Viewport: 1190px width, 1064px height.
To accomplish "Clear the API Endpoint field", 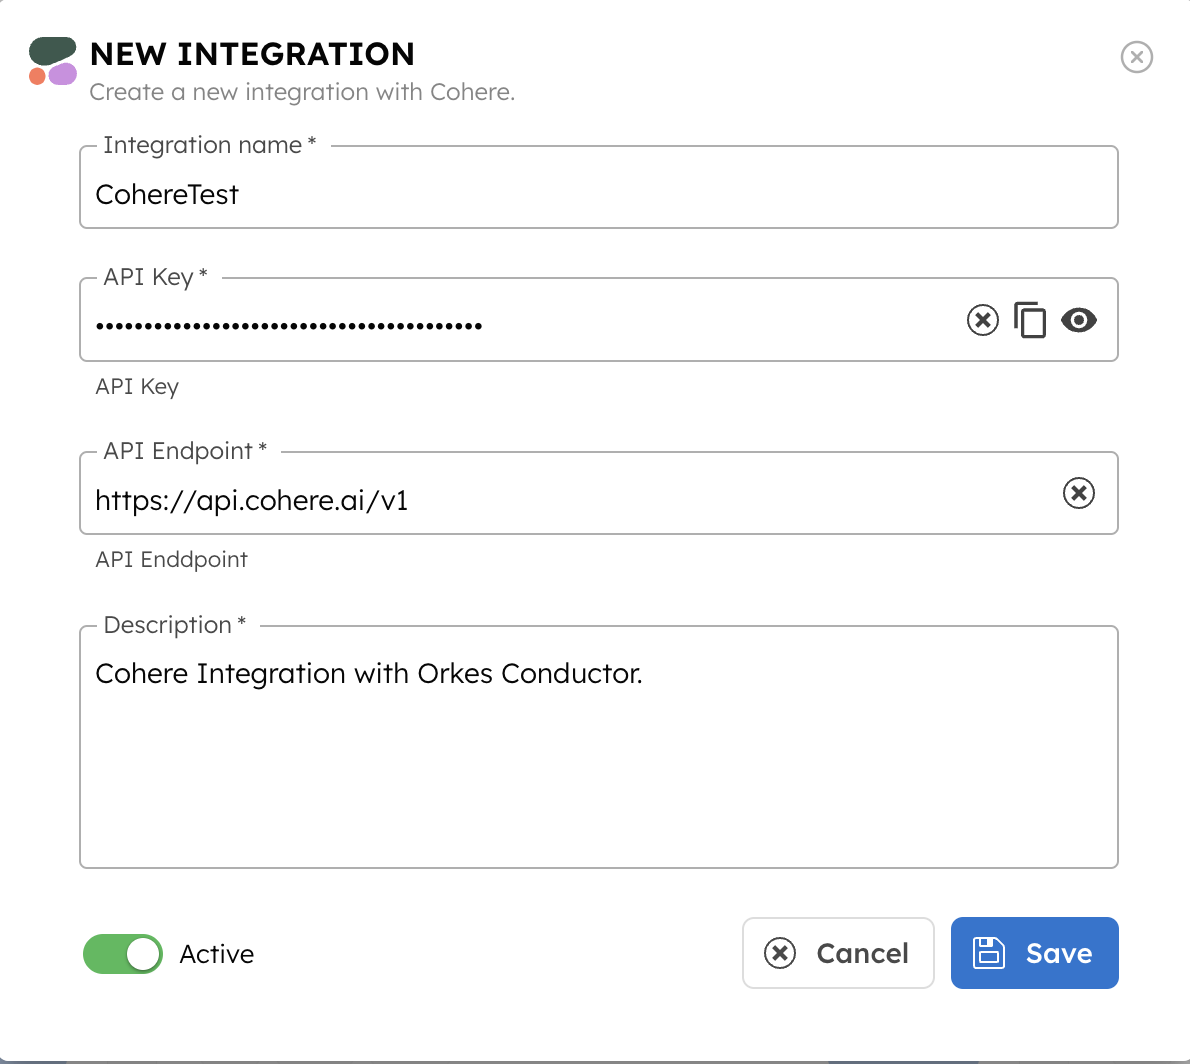I will (x=1079, y=493).
